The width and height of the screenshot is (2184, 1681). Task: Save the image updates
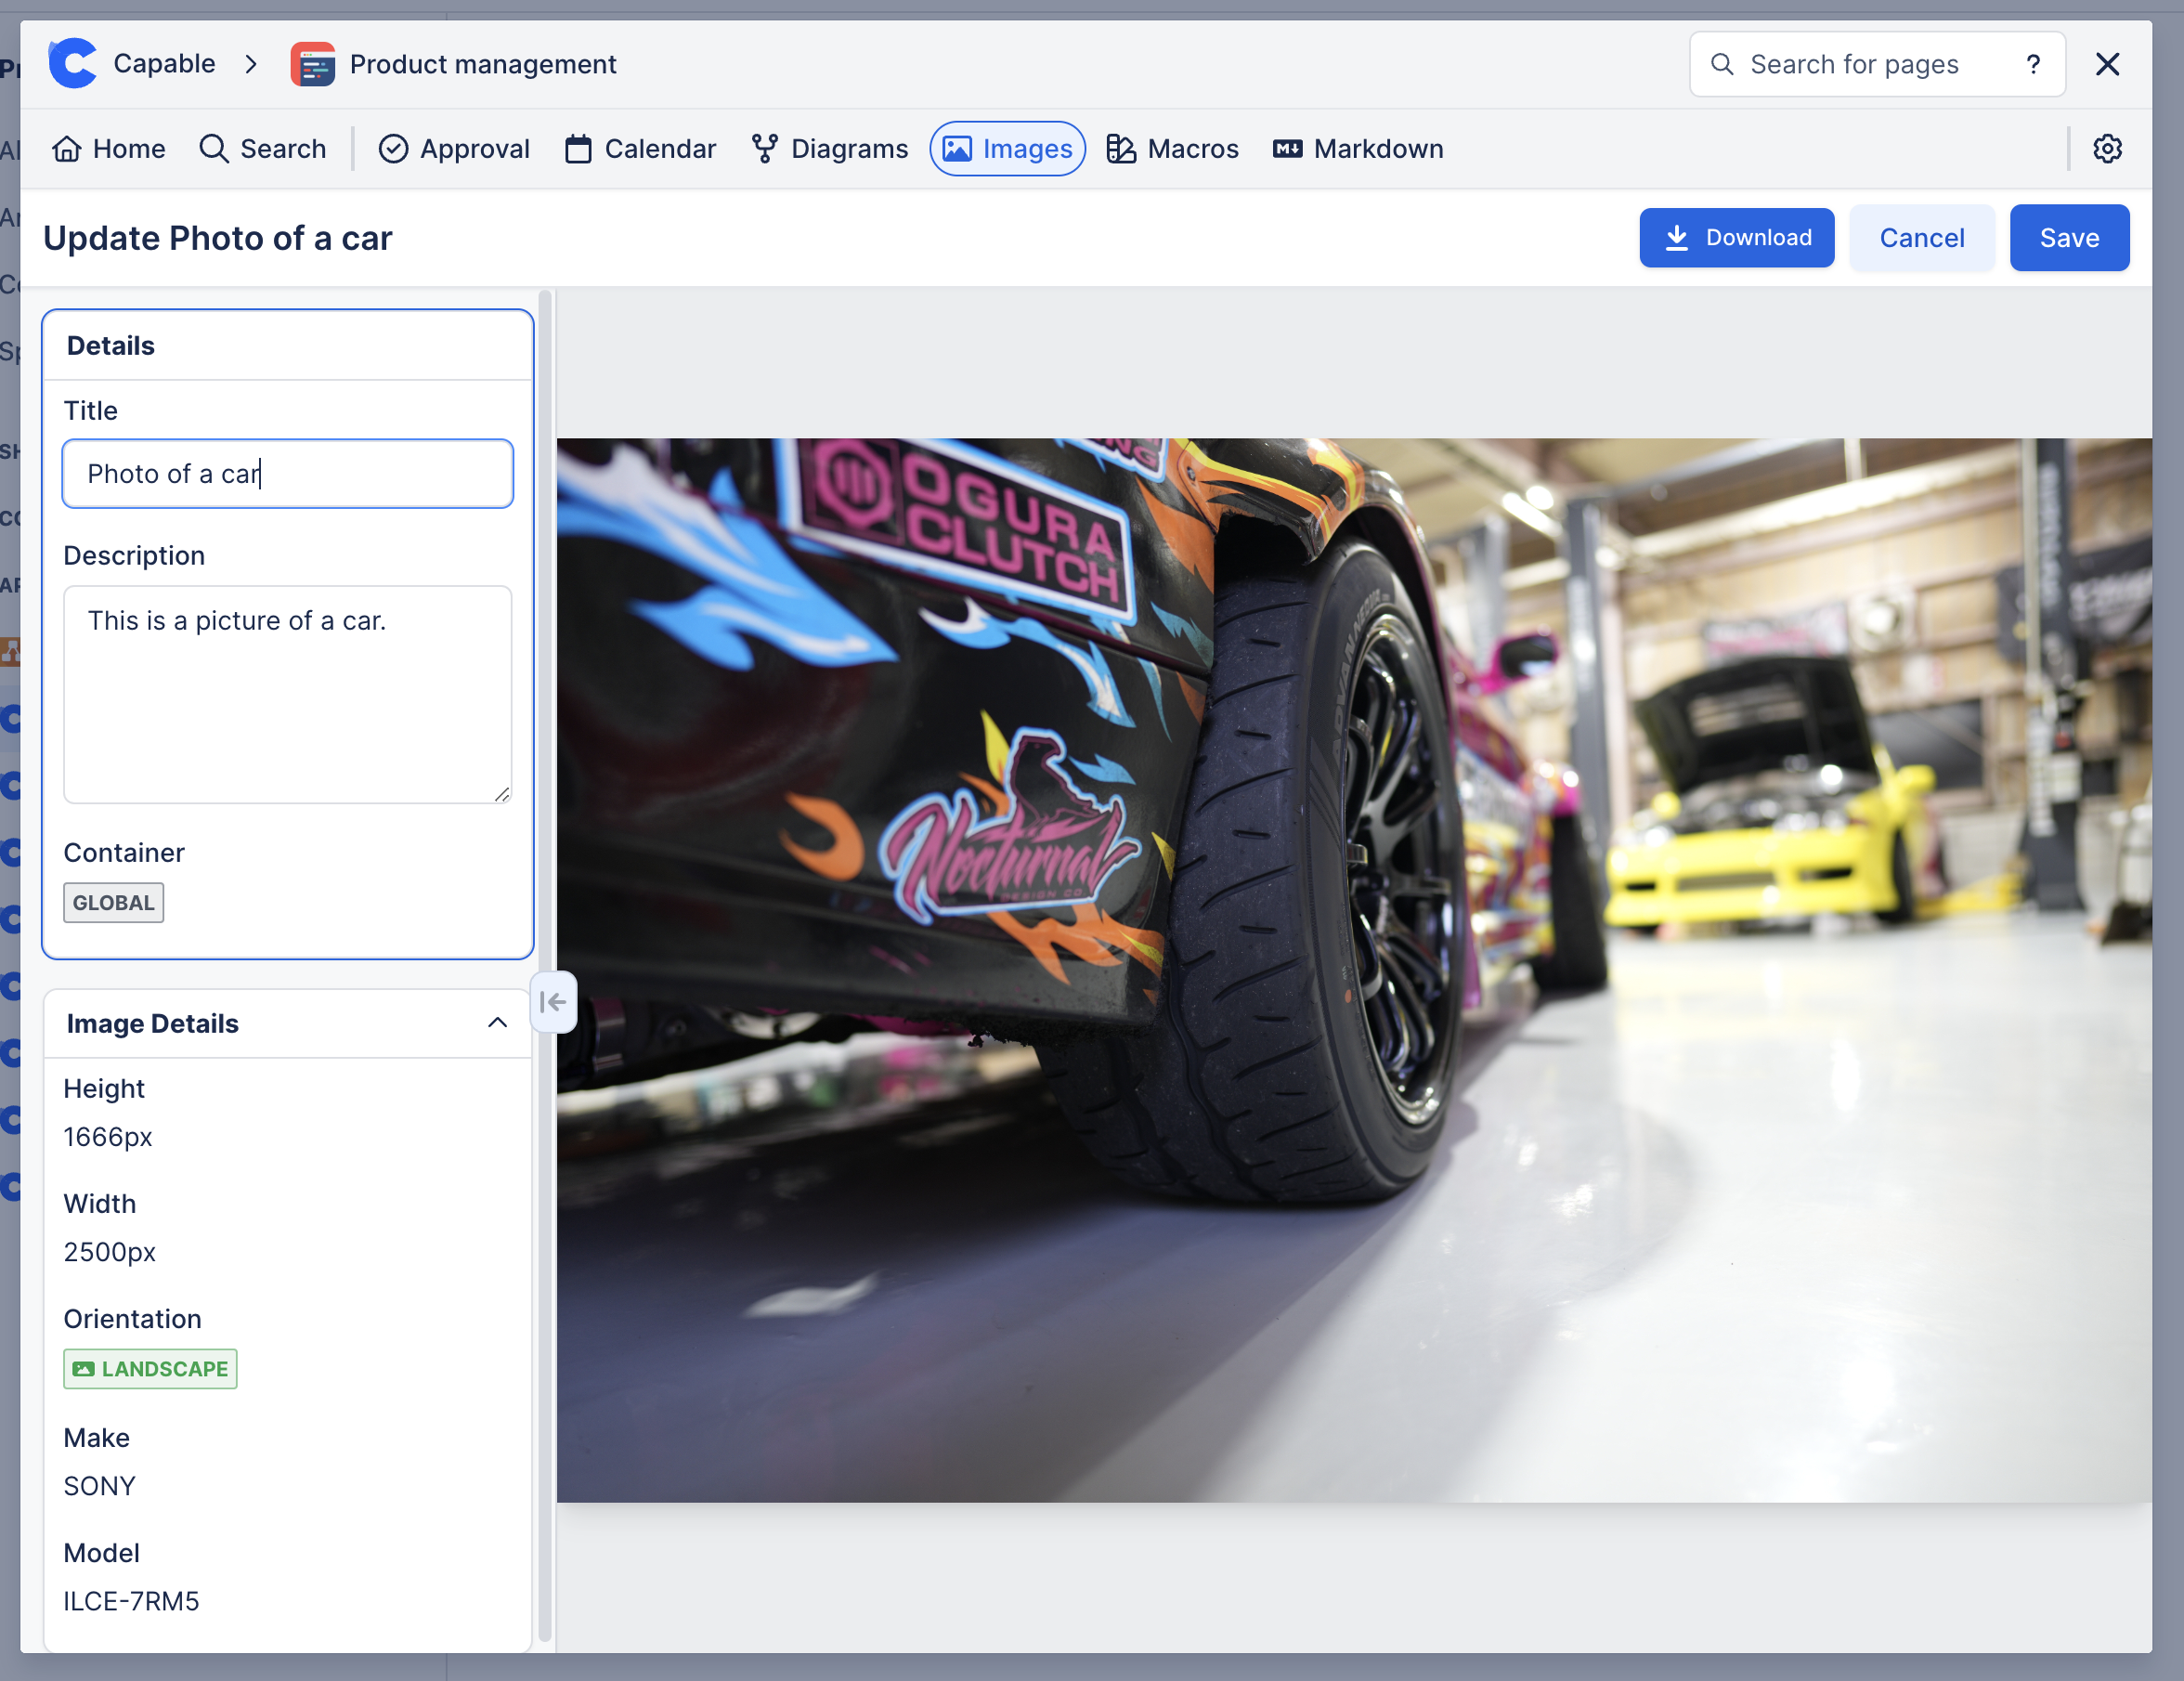point(2068,238)
